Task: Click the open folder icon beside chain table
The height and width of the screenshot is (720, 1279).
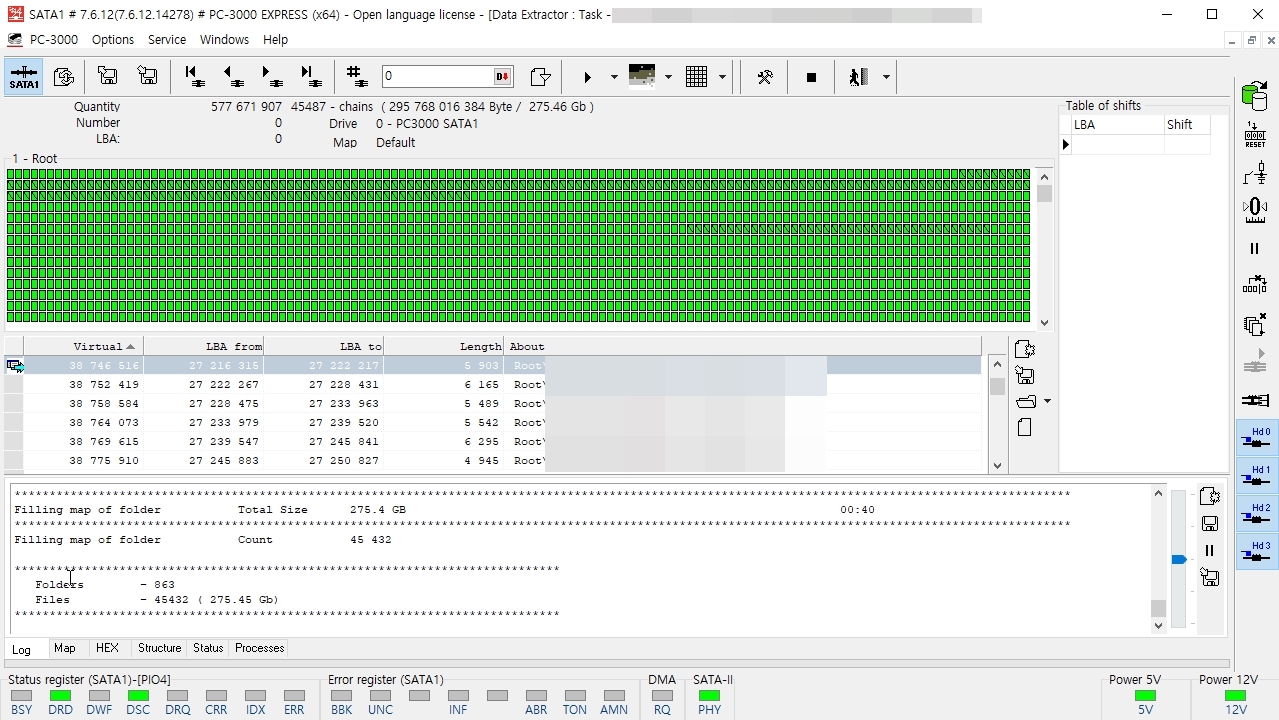Action: (x=1026, y=402)
